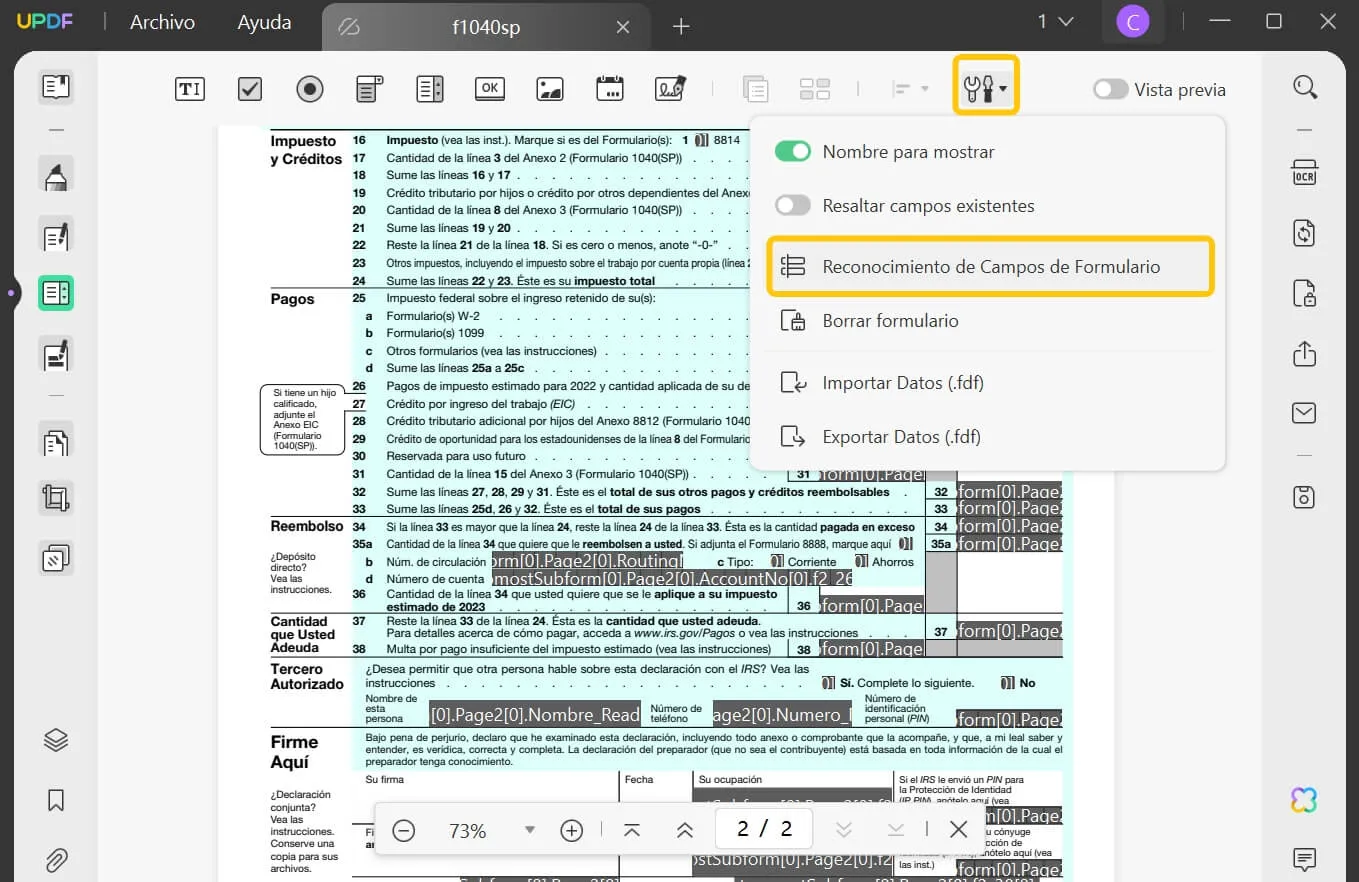Select the OK Button form tool

click(490, 89)
